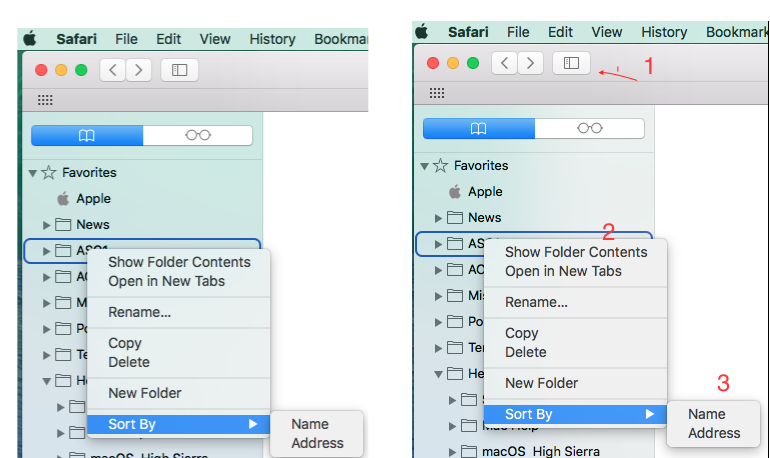Choose New Folder in left context menu
770x458 pixels.
(x=179, y=393)
